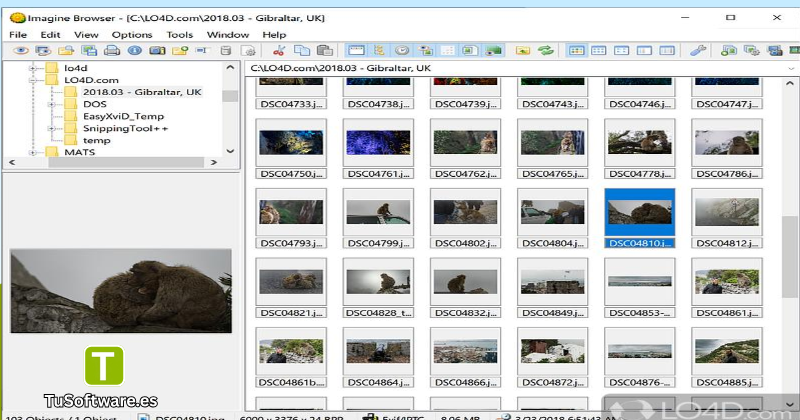Go to parent folder via toolbar icon
This screenshot has height=420, width=800.
[522, 51]
